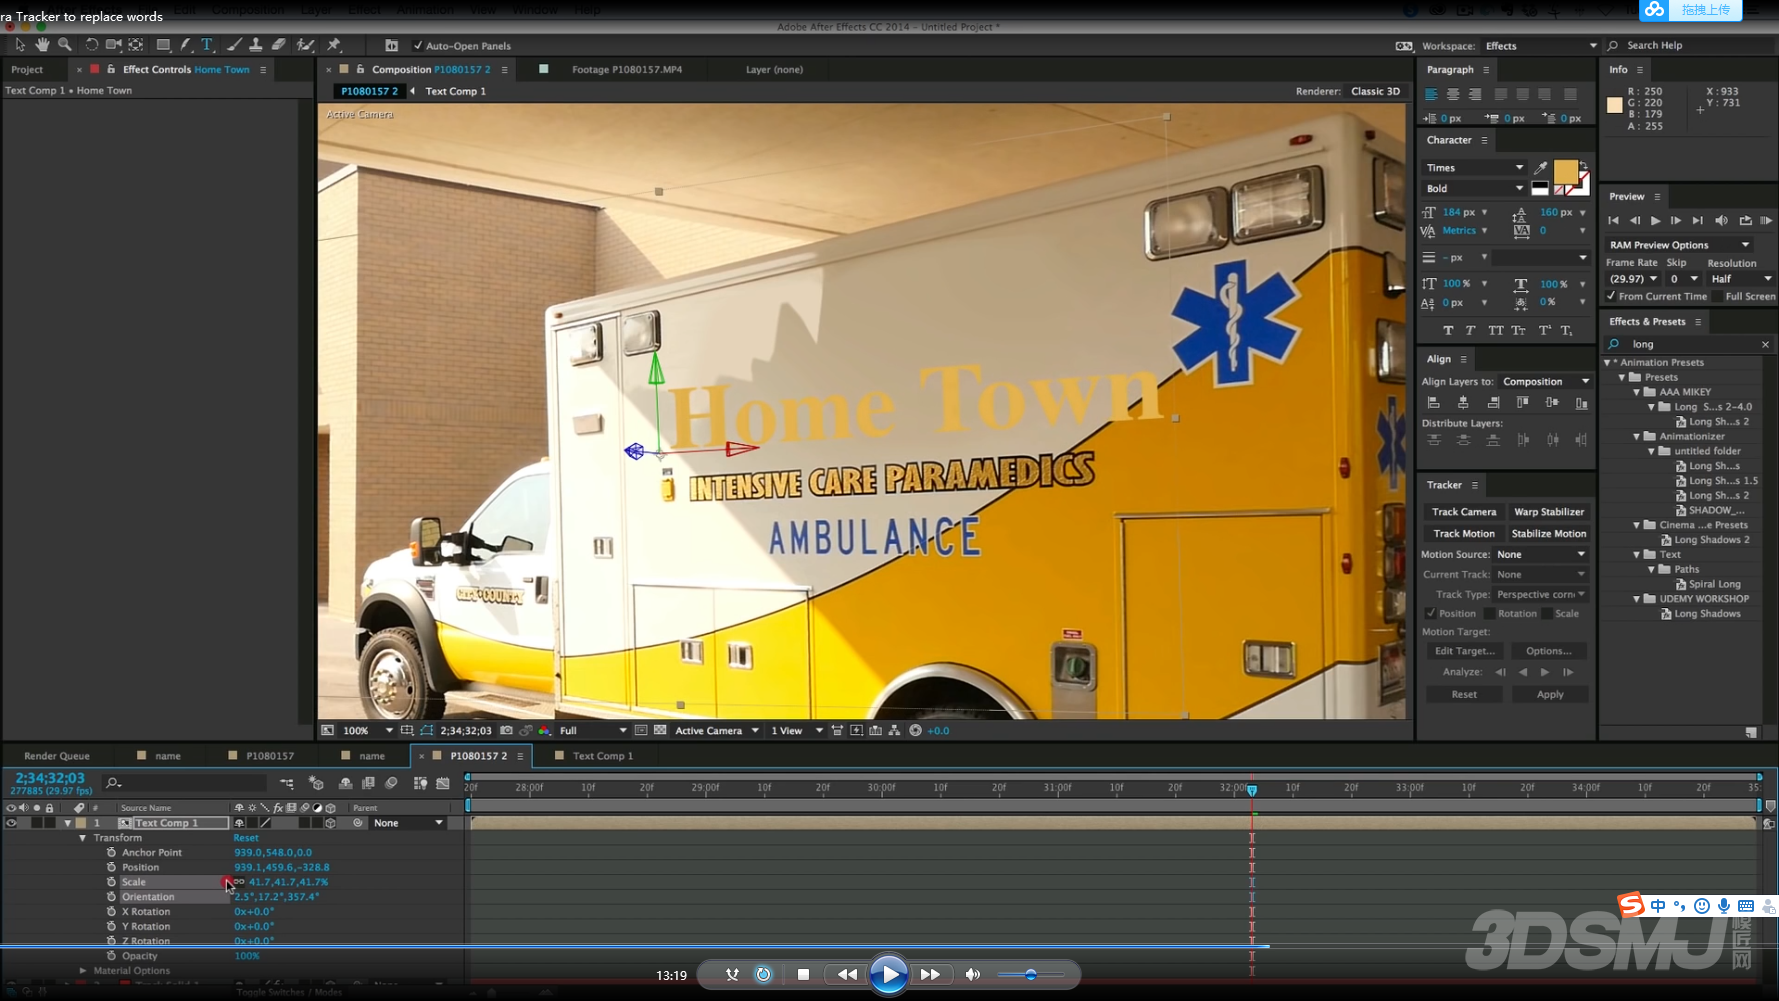Click the Track Camera button
1779x1001 pixels.
(x=1464, y=512)
